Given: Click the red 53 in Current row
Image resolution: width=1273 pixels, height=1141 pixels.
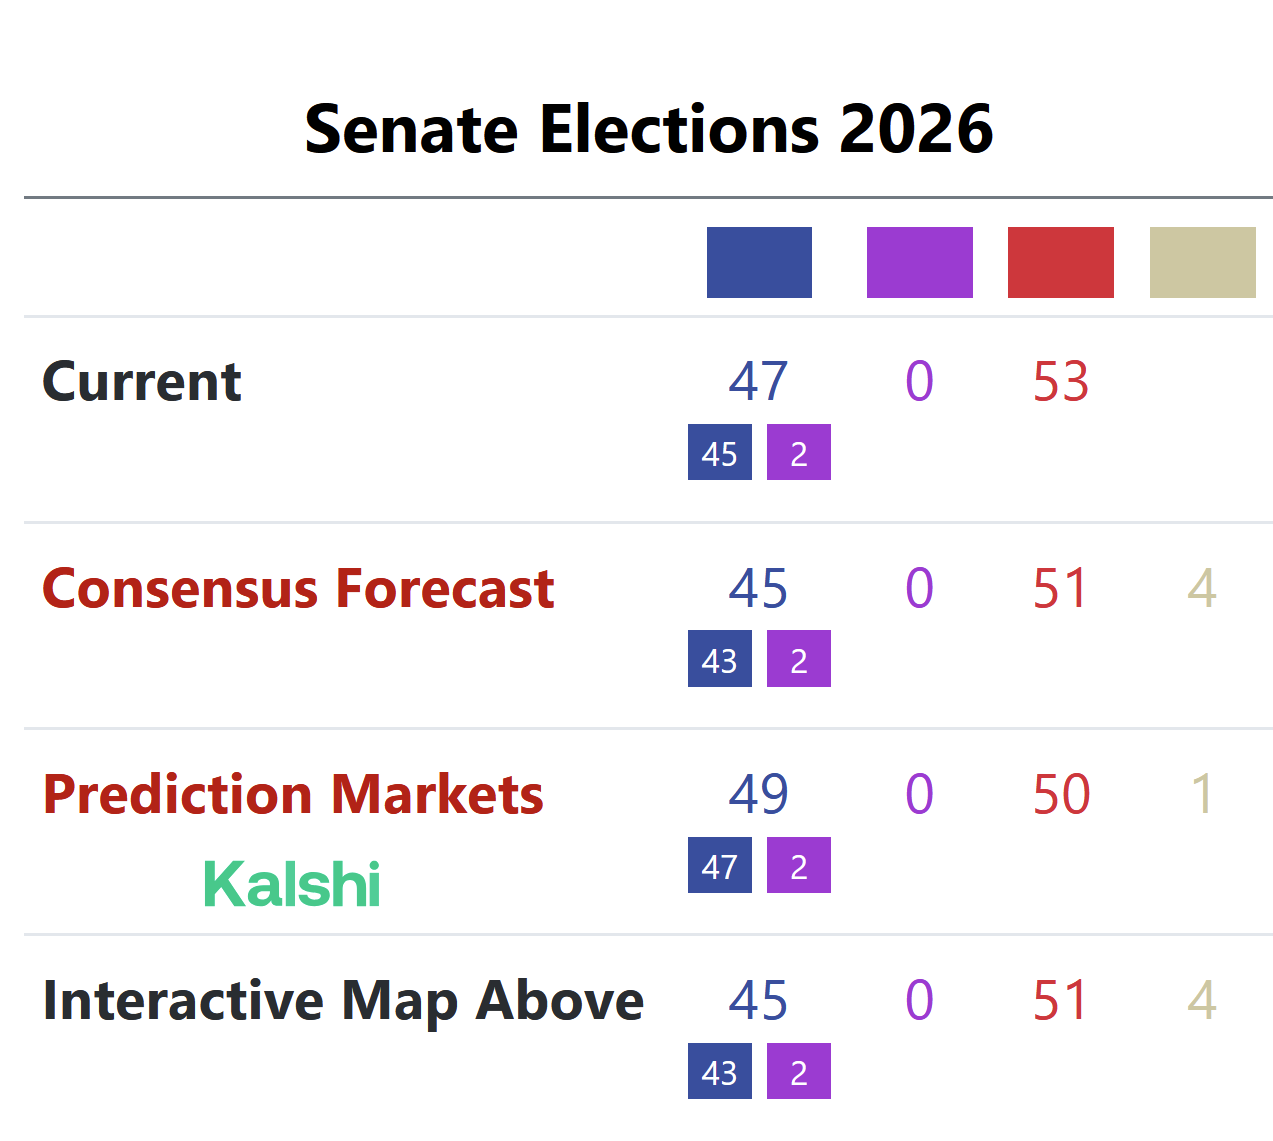Looking at the screenshot, I should pos(1060,382).
